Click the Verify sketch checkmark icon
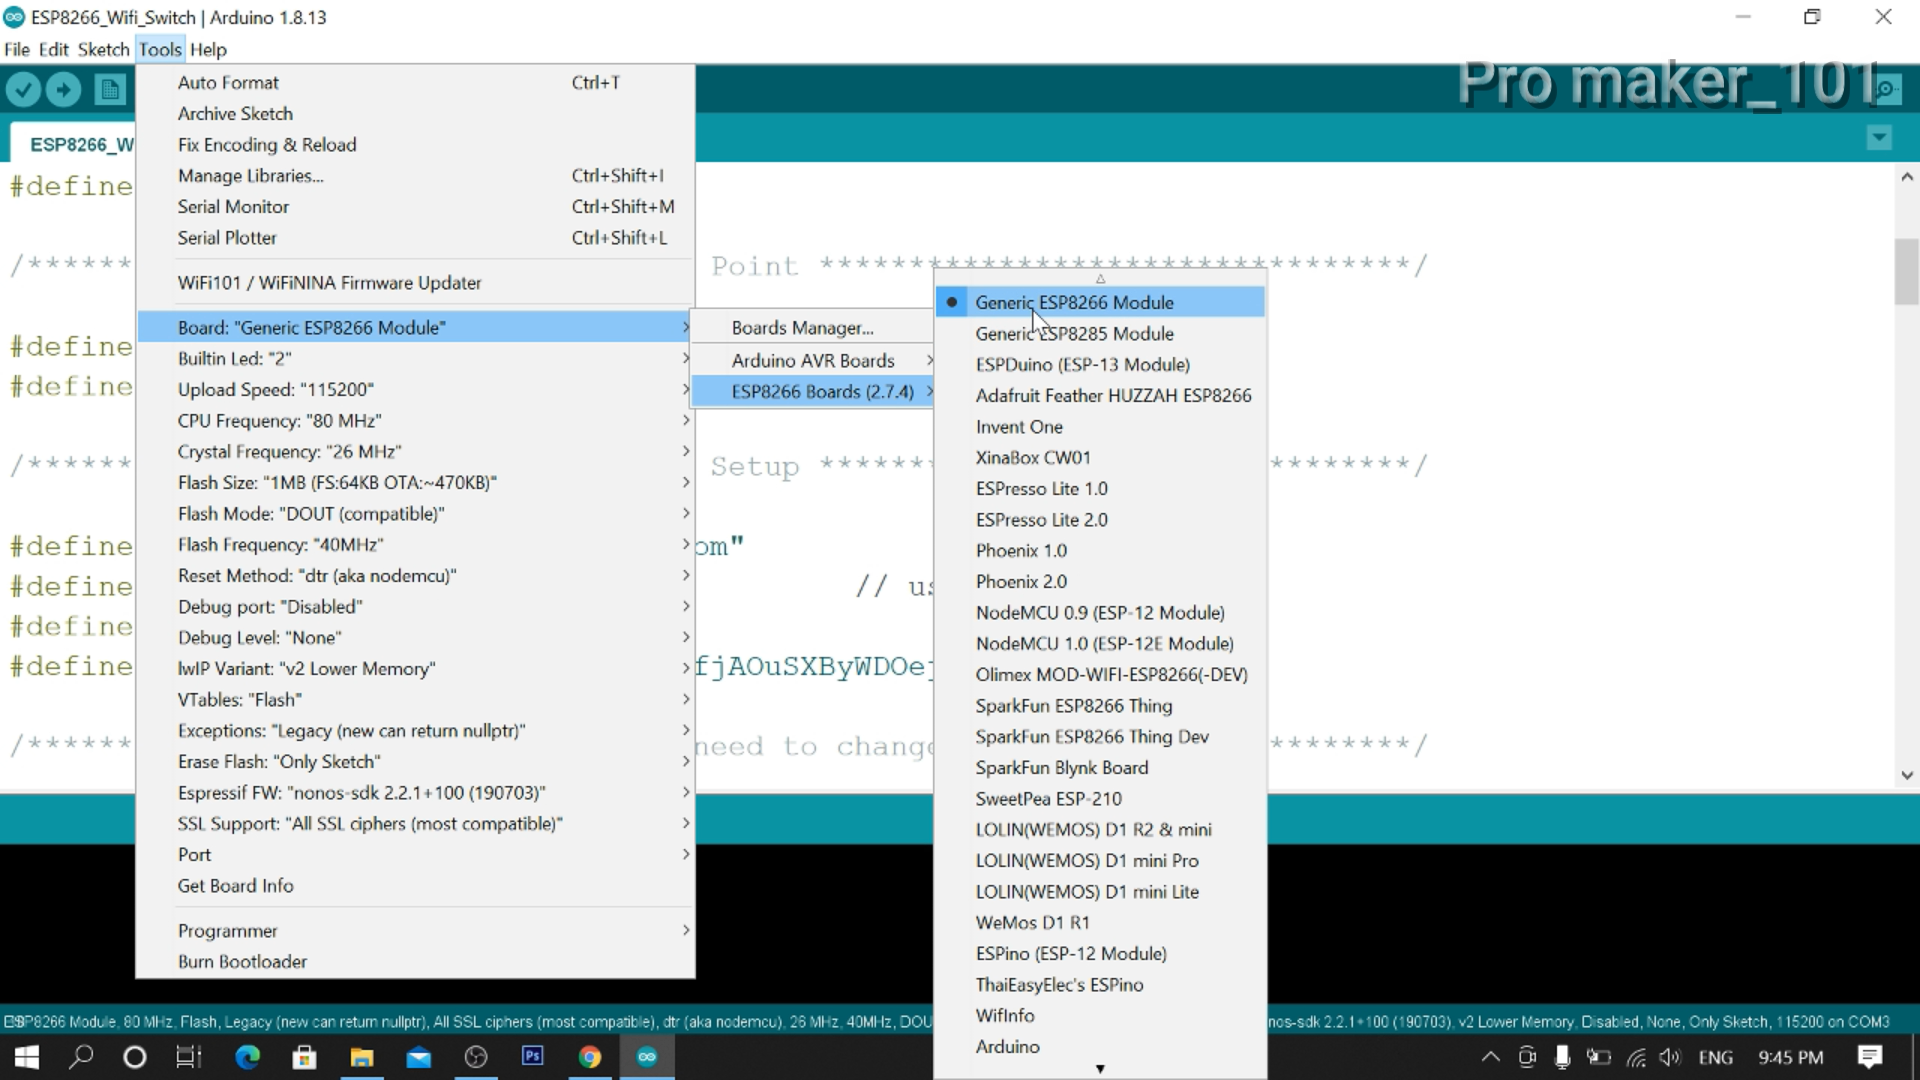 [24, 89]
